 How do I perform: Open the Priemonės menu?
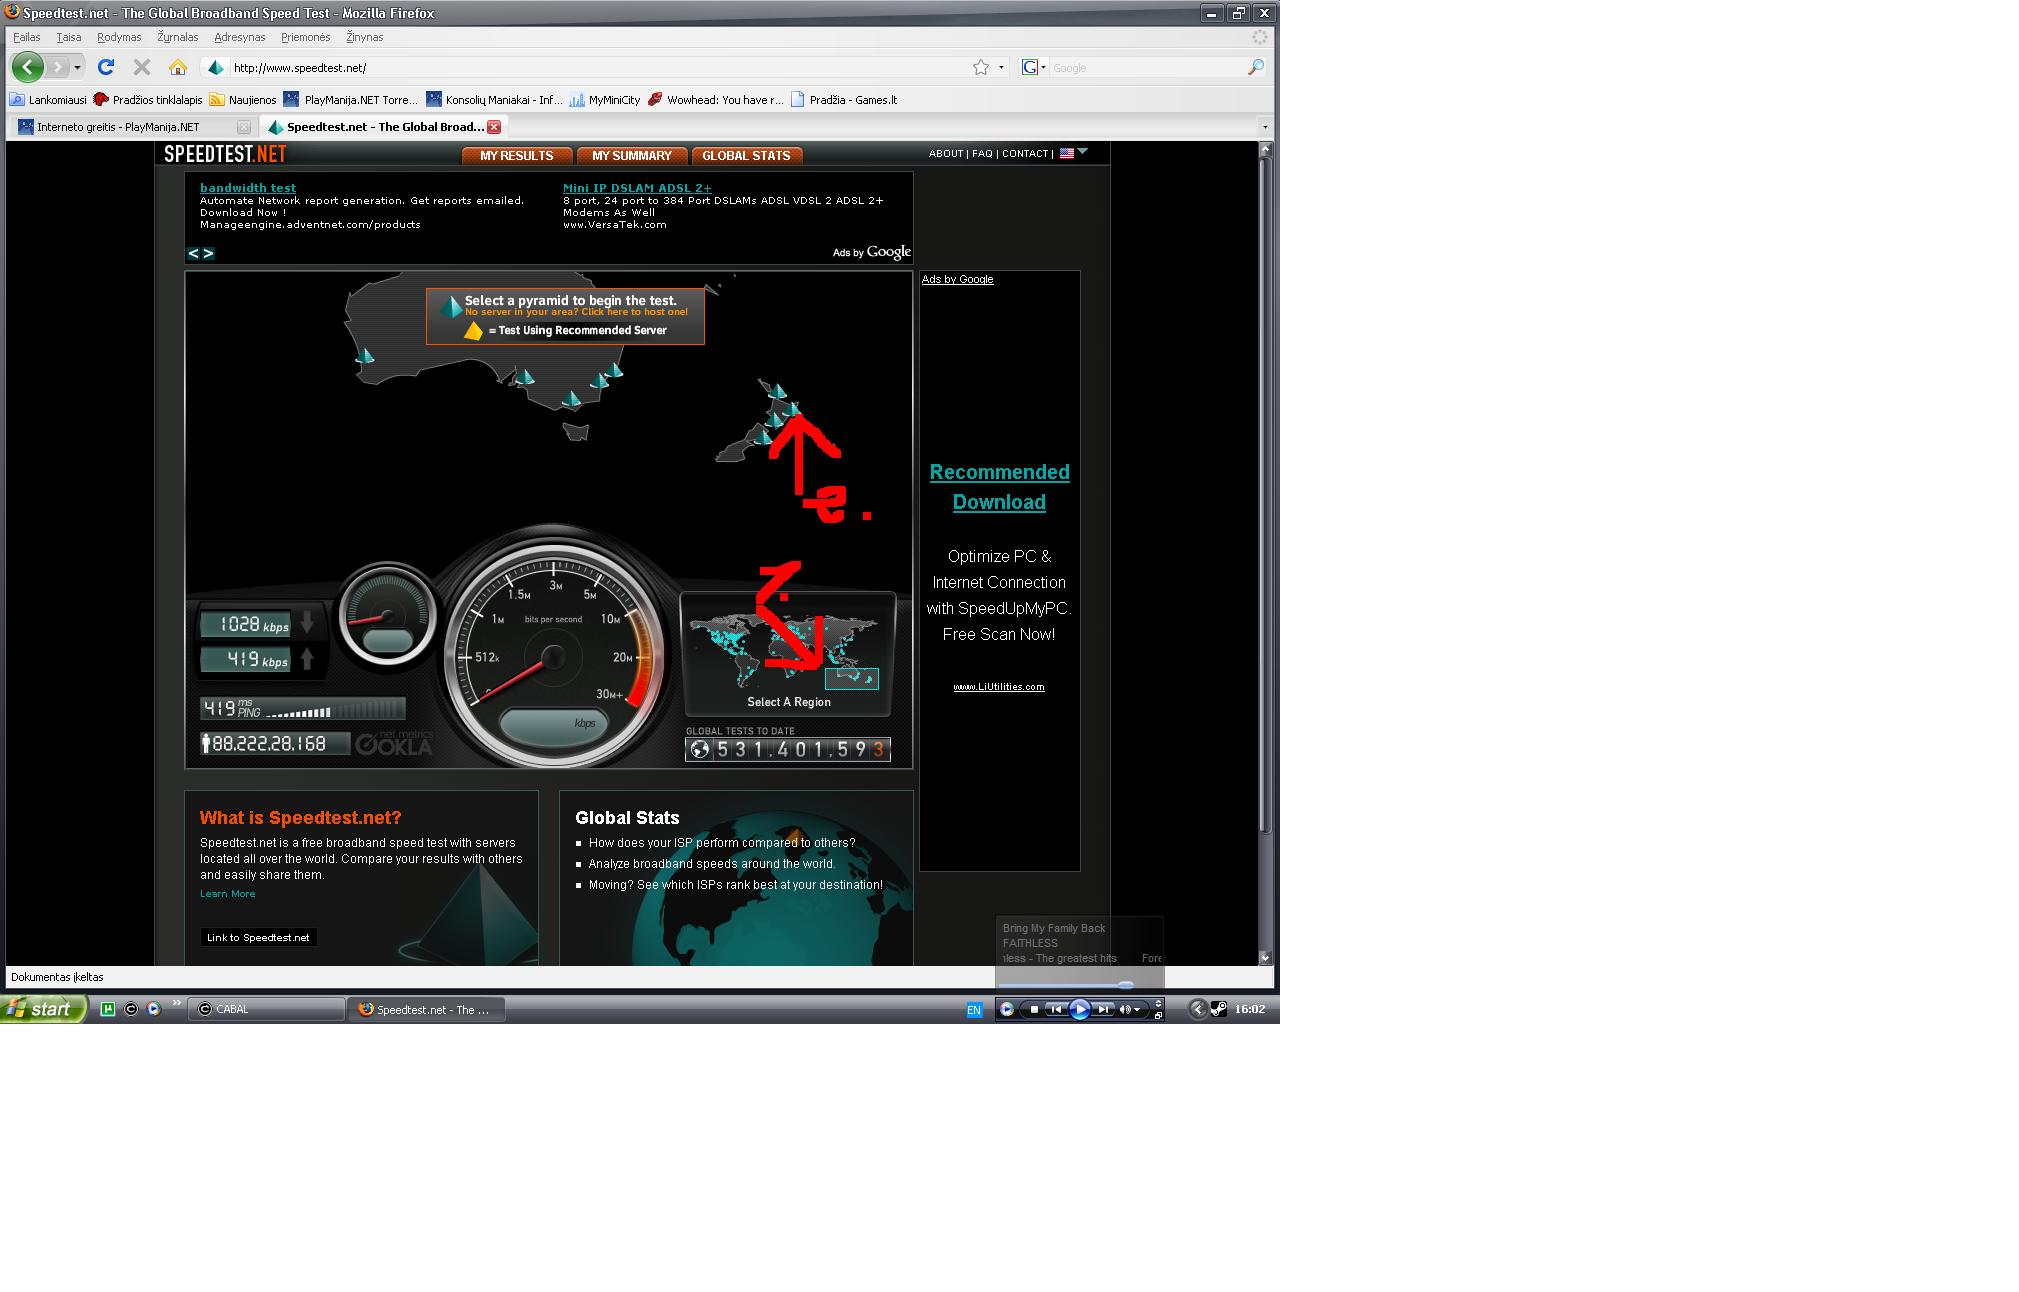305,37
